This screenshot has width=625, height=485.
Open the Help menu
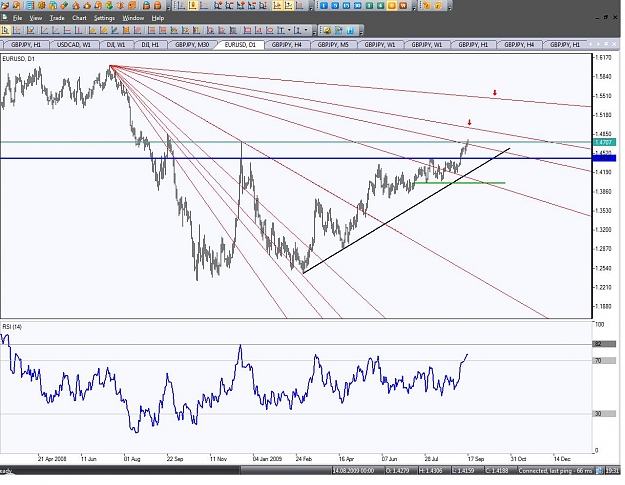(158, 18)
